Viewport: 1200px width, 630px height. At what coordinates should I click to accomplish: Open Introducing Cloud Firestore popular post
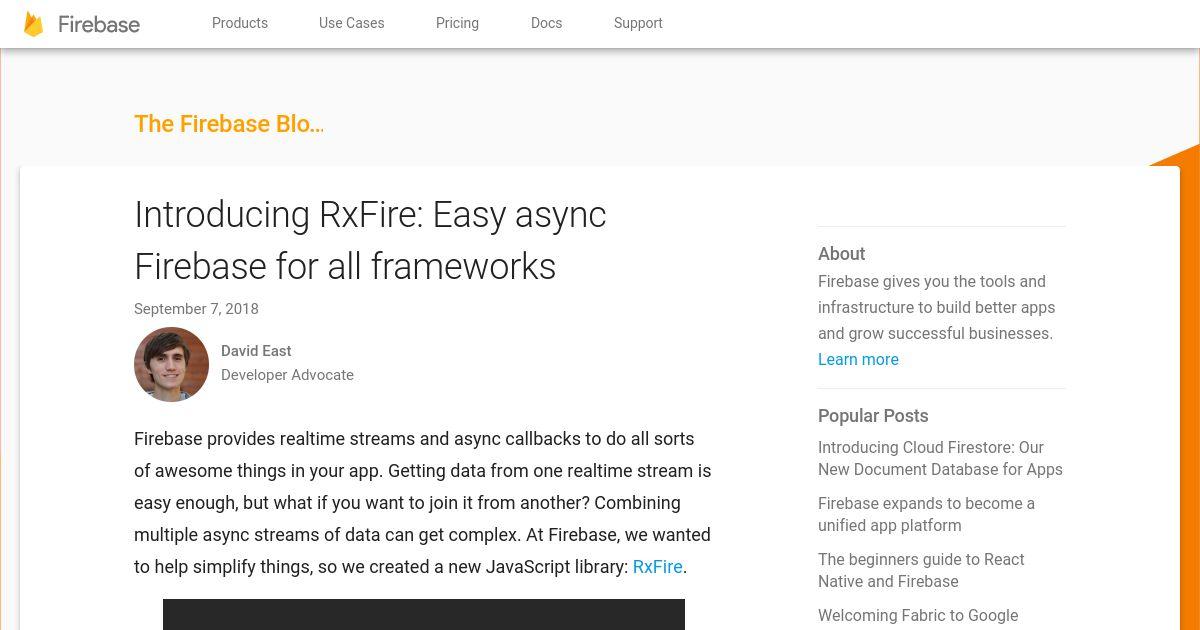tap(940, 458)
